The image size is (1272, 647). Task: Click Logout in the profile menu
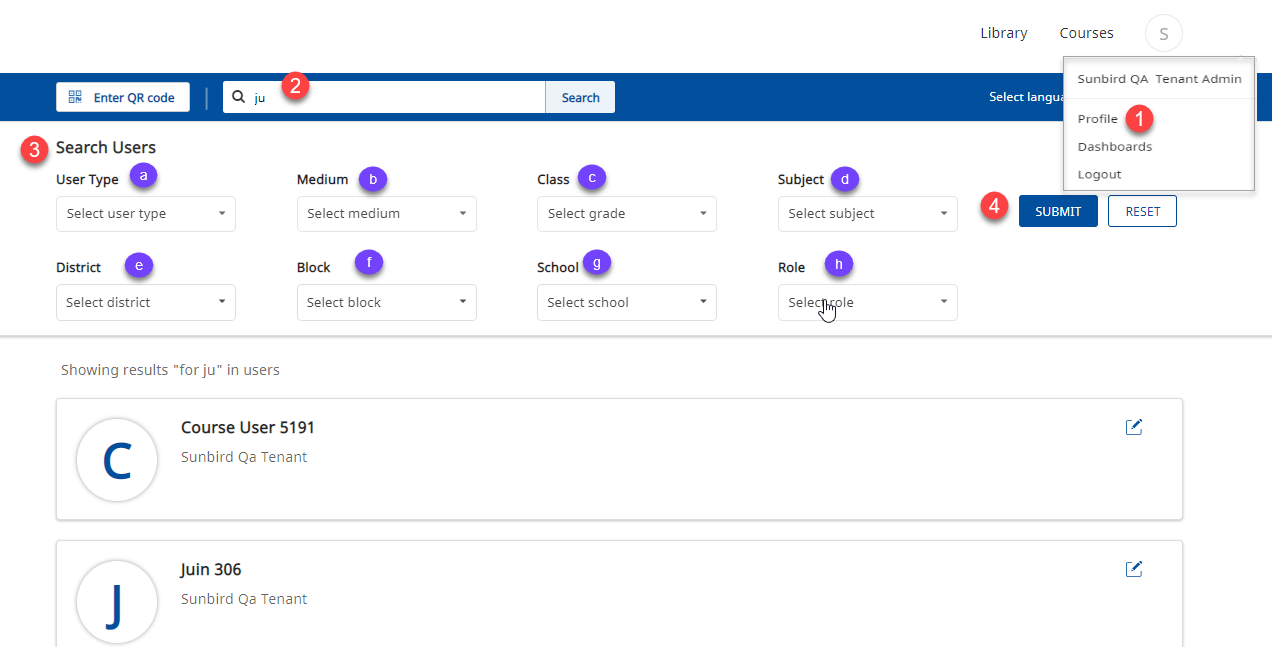[x=1099, y=173]
